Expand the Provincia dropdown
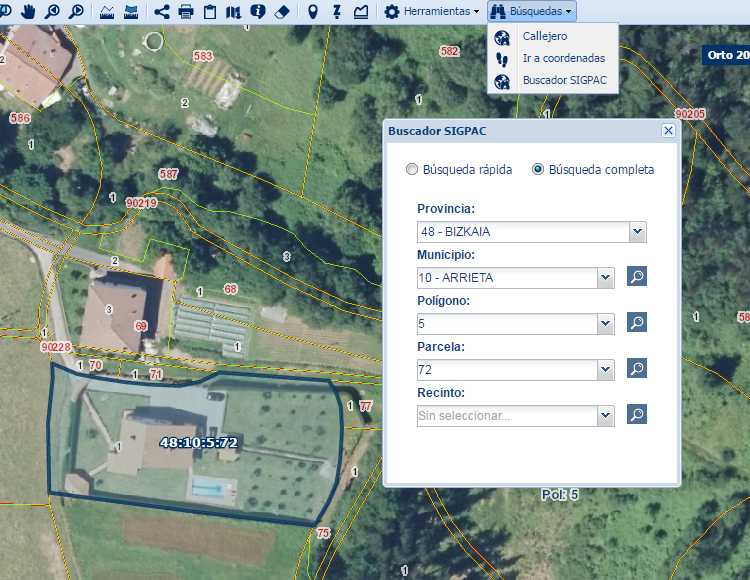 tap(637, 232)
